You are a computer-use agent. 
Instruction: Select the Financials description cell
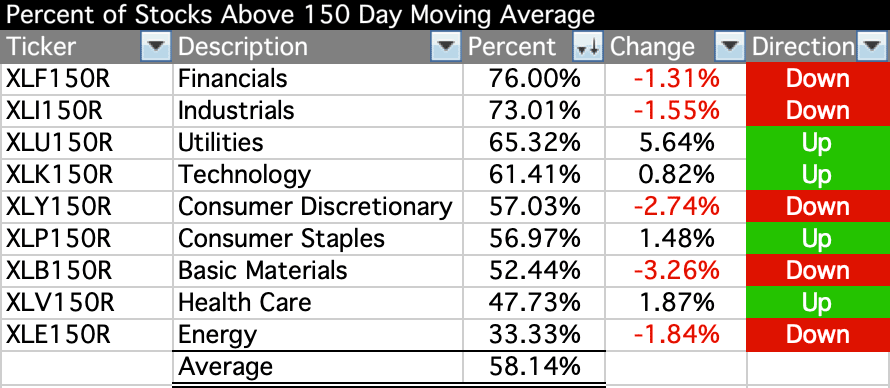click(x=318, y=79)
